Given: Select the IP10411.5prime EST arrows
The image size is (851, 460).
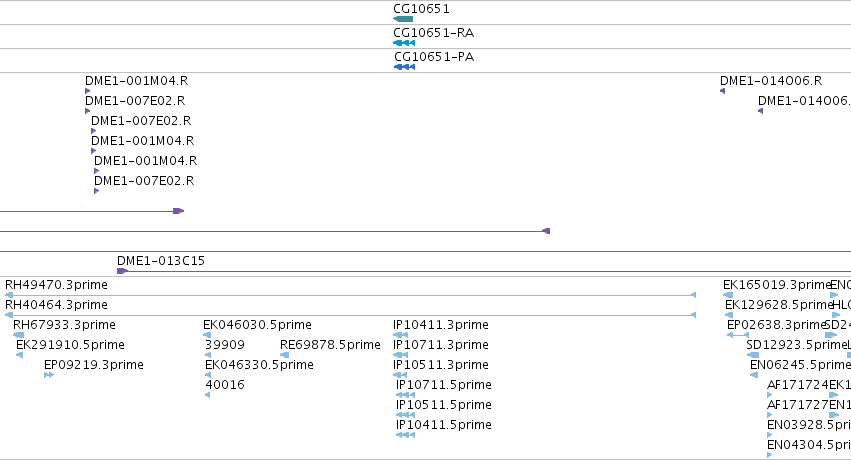Looking at the screenshot, I should 405,435.
